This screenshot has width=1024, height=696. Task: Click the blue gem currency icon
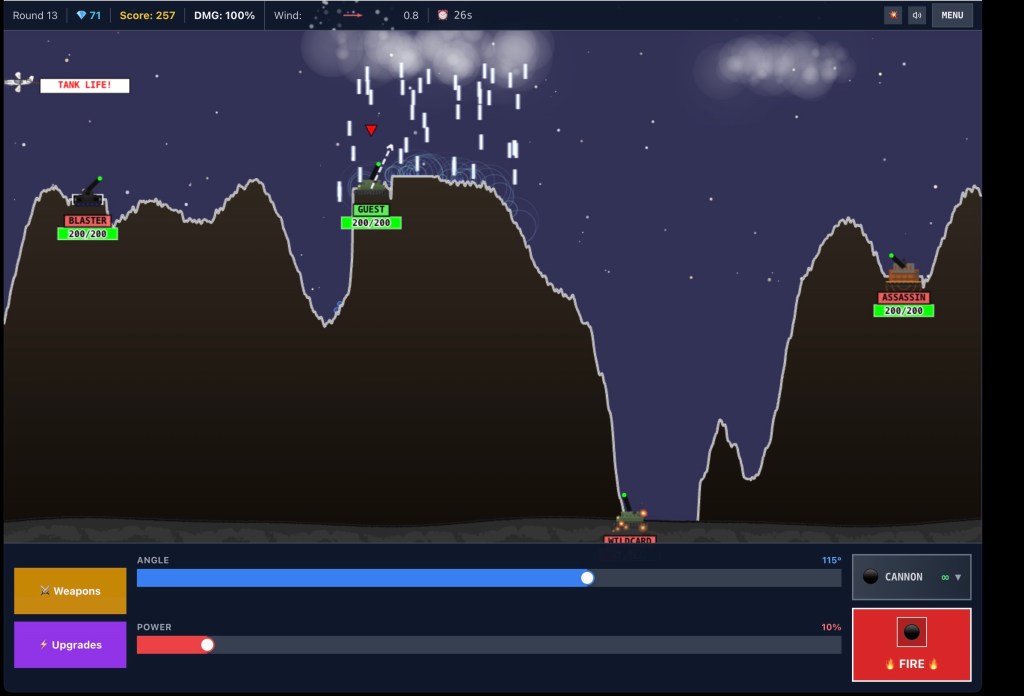[81, 16]
